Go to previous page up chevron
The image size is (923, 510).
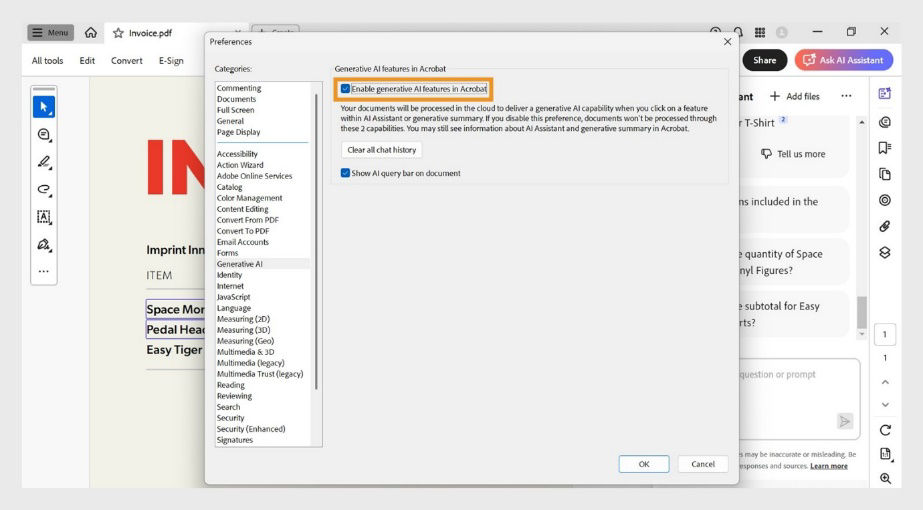(x=885, y=382)
